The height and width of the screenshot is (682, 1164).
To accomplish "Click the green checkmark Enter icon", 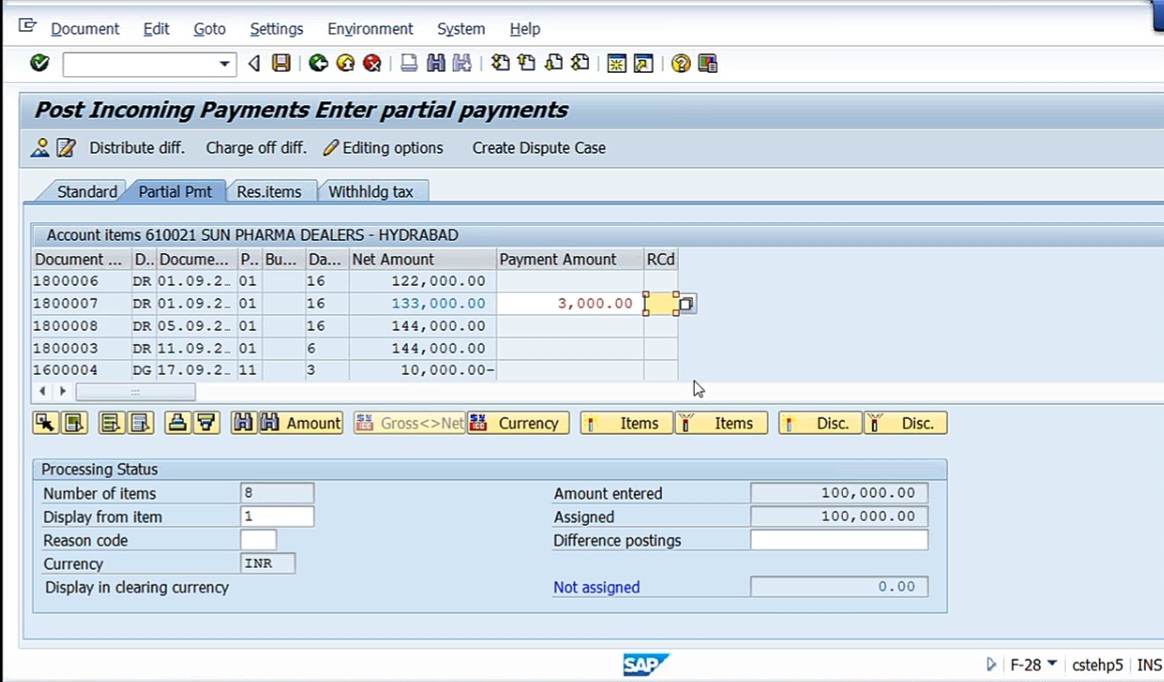I will coord(39,63).
